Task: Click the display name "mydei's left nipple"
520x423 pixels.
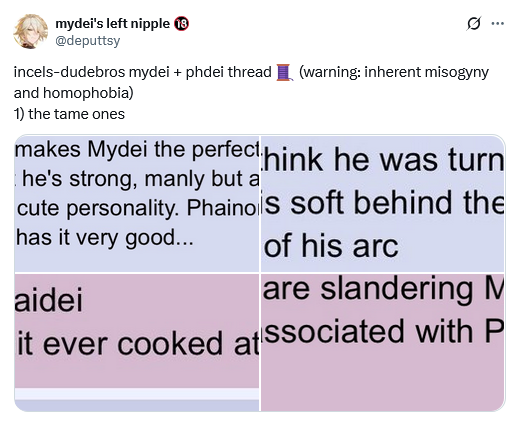Action: click(113, 24)
